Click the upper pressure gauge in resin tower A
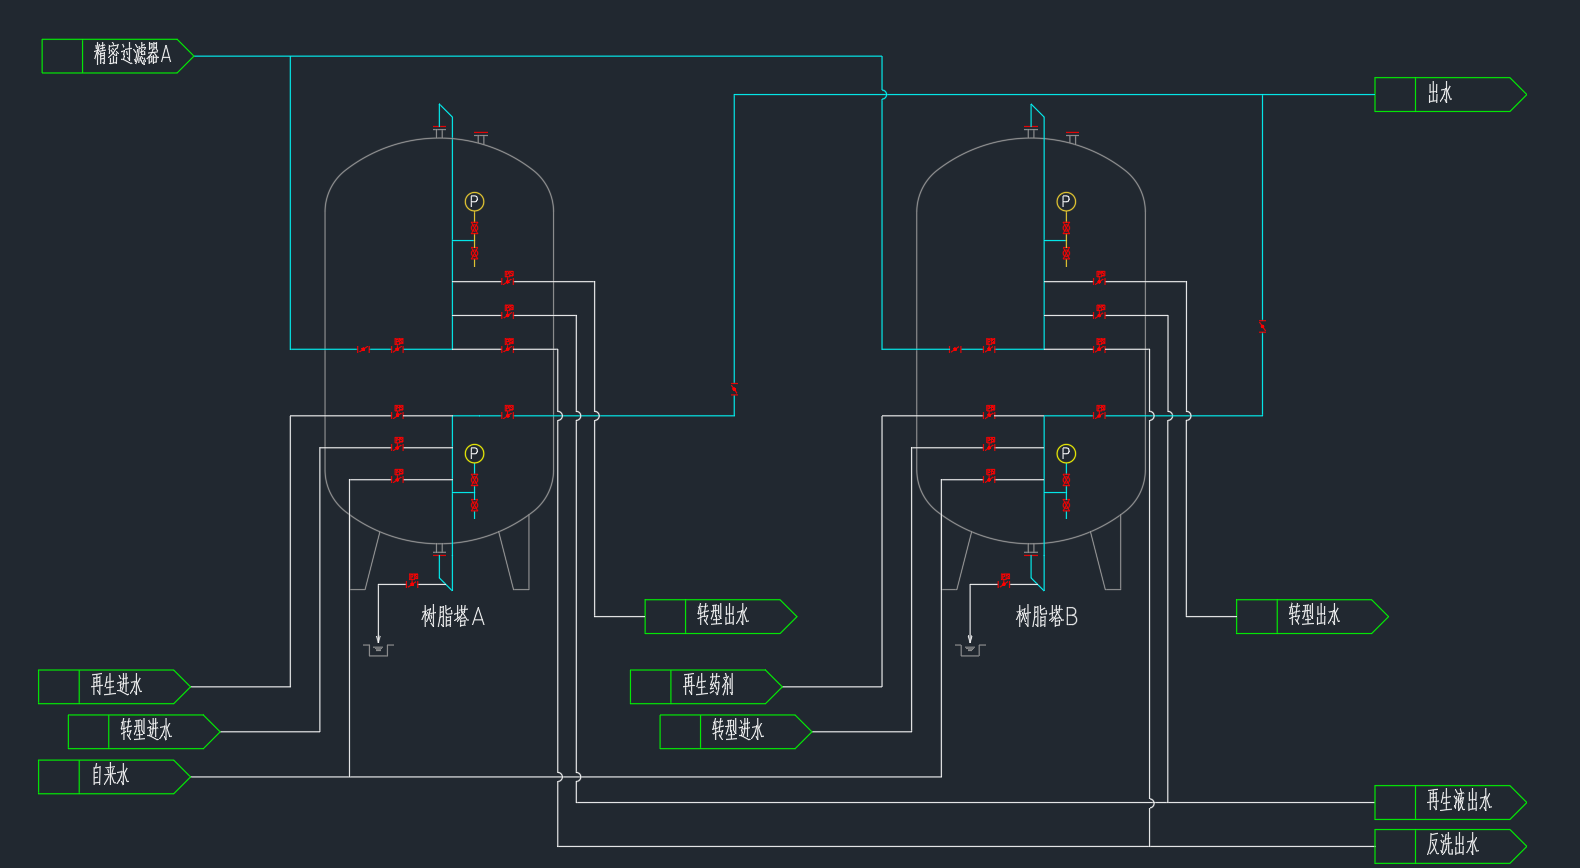 [474, 202]
